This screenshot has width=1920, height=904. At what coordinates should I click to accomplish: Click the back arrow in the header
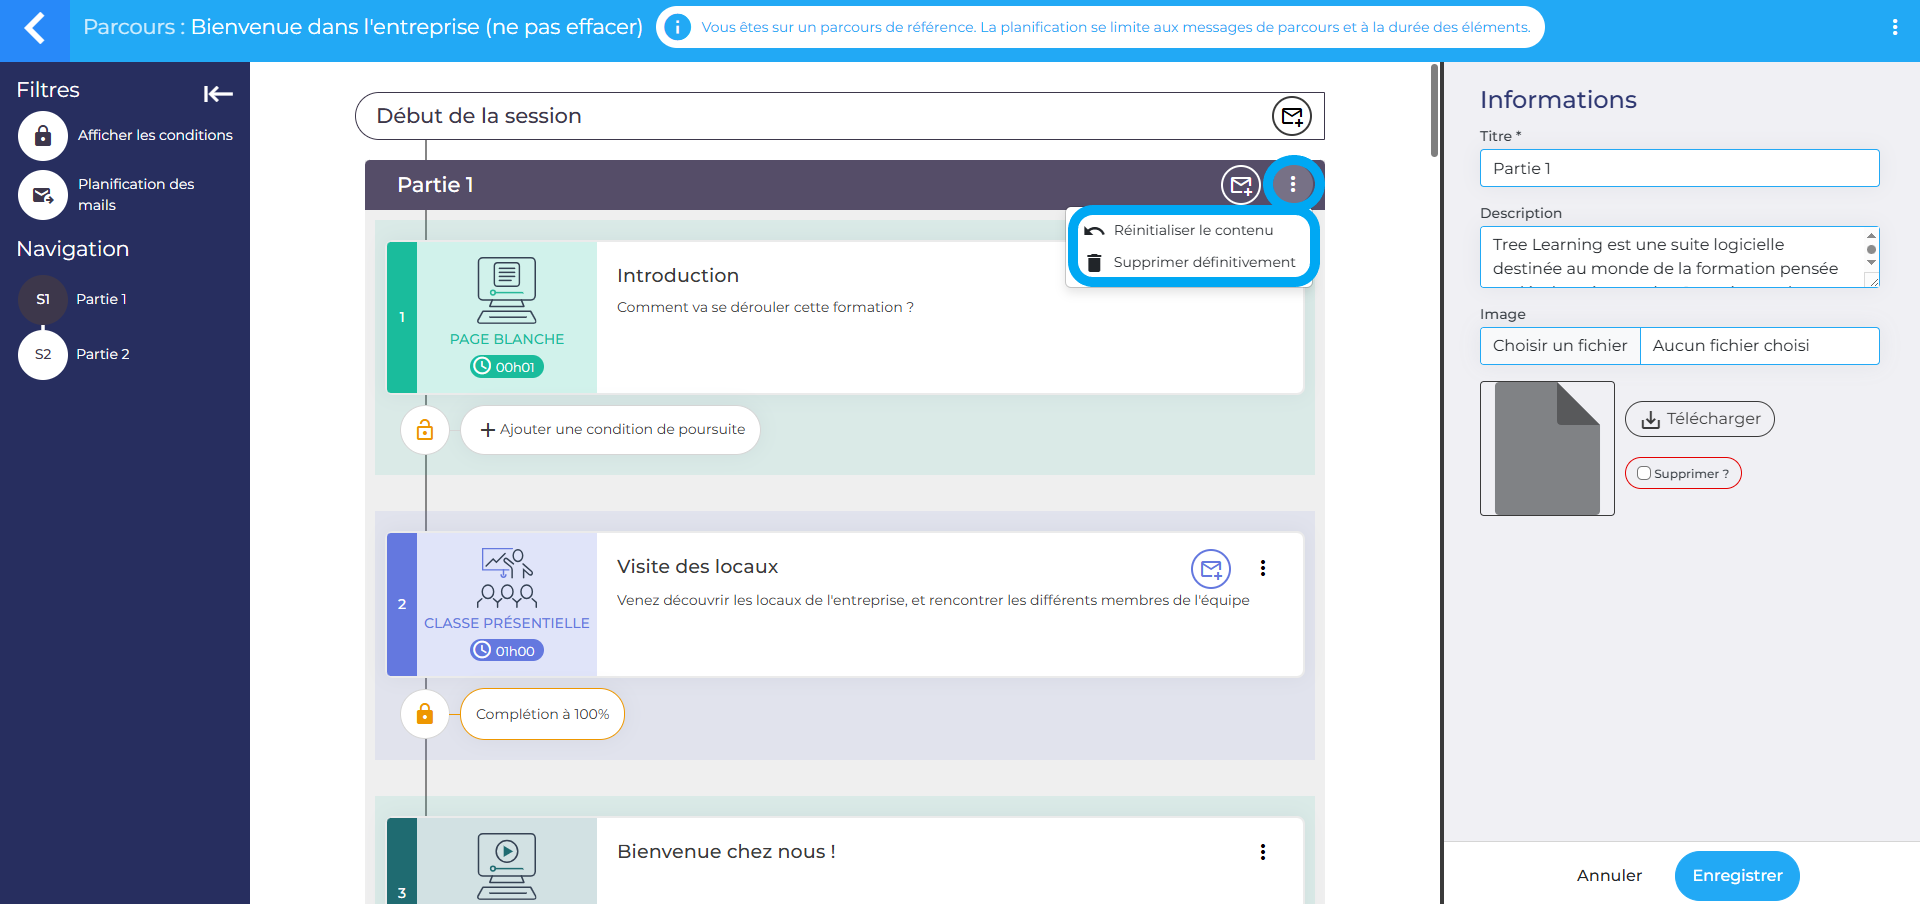pyautogui.click(x=35, y=28)
